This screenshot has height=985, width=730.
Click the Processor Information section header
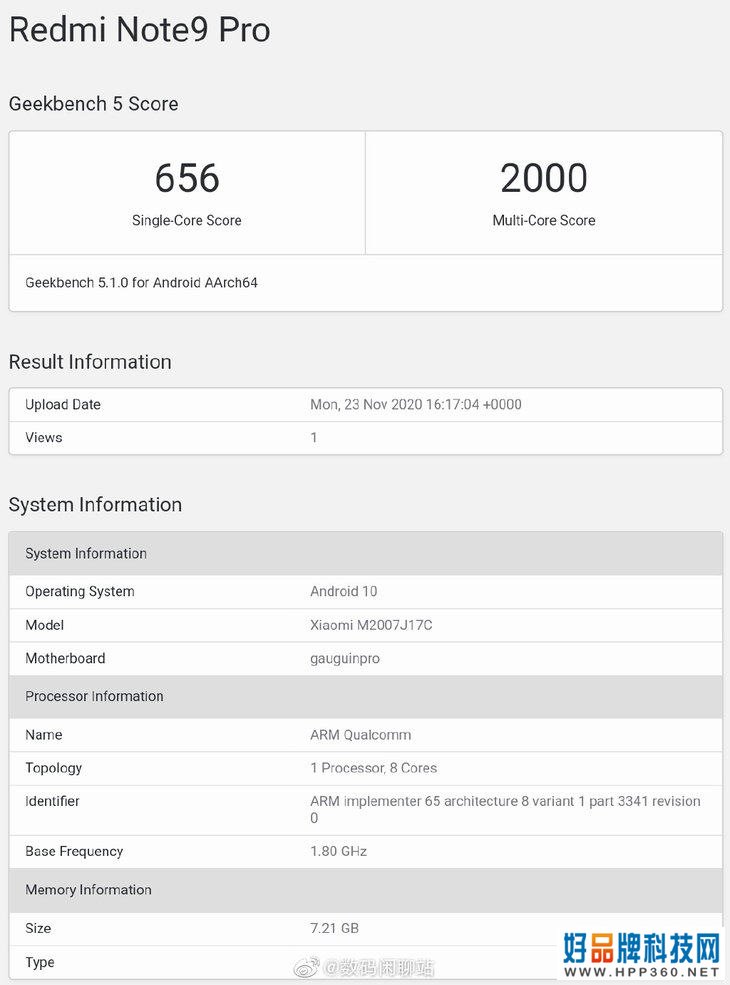click(366, 697)
